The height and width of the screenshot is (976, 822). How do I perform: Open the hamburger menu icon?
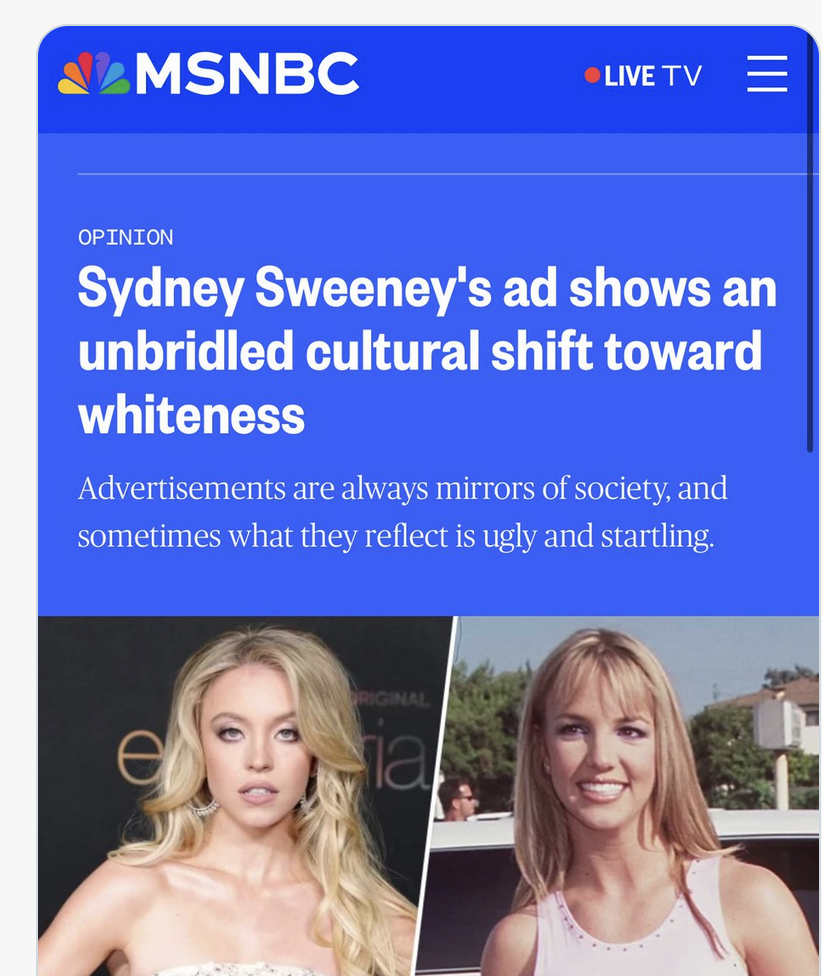[x=767, y=74]
